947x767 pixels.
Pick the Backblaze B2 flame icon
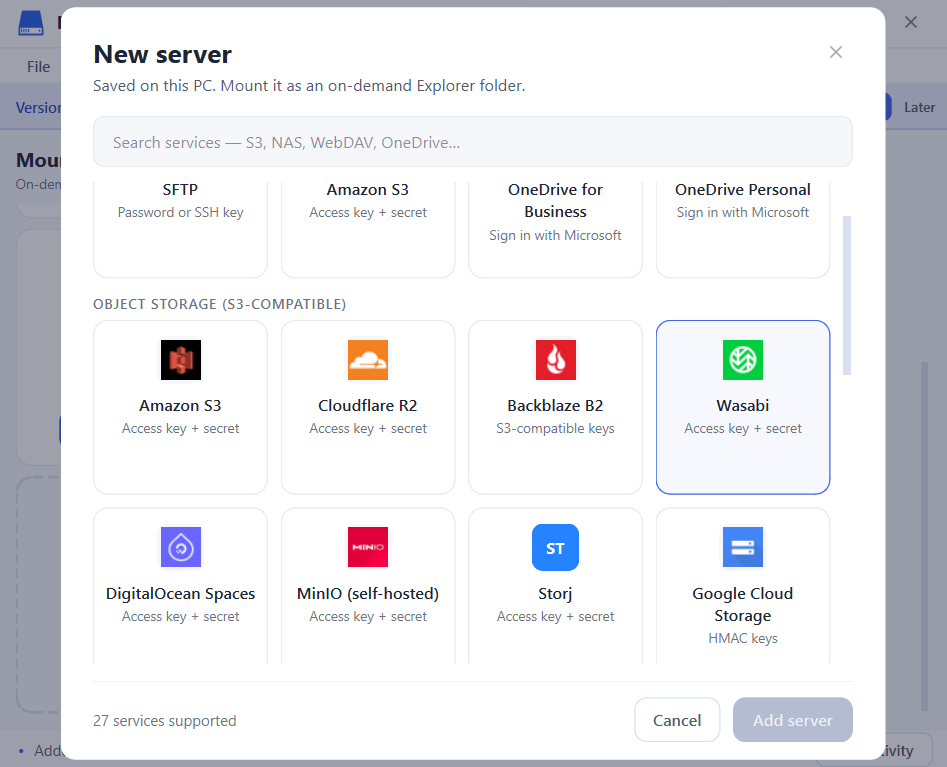point(556,360)
